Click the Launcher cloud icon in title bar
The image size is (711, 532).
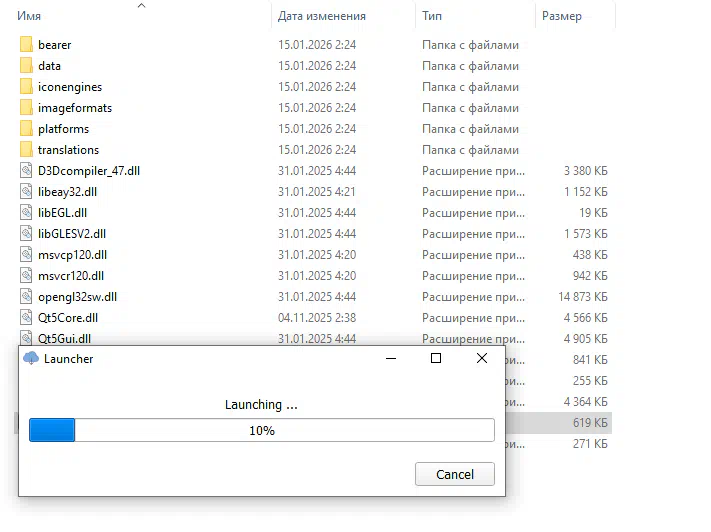pyautogui.click(x=31, y=358)
